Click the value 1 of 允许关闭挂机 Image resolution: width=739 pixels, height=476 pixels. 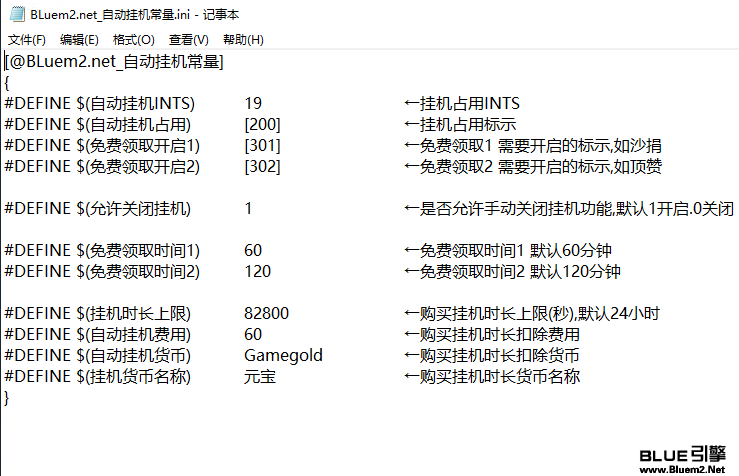tap(248, 208)
